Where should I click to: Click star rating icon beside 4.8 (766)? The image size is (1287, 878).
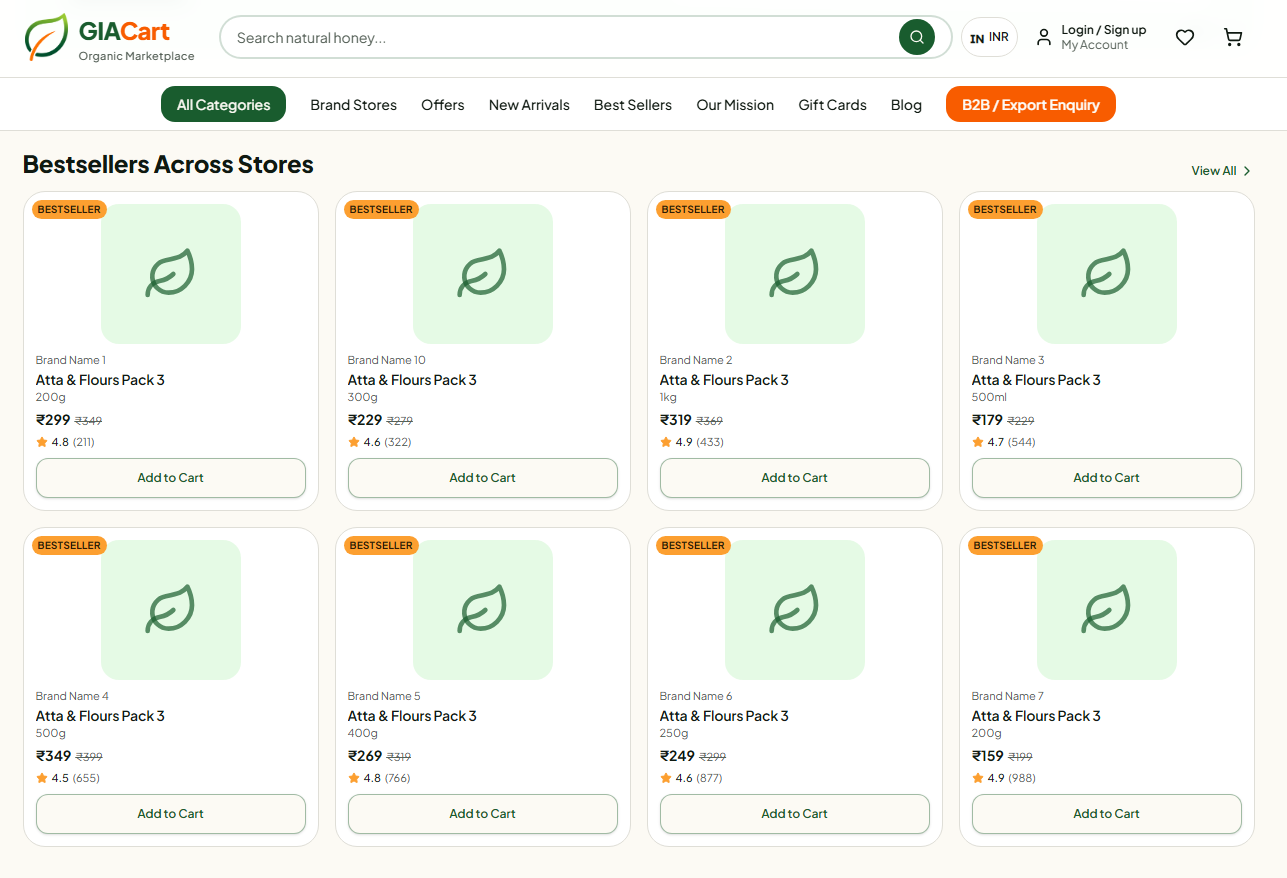point(354,778)
